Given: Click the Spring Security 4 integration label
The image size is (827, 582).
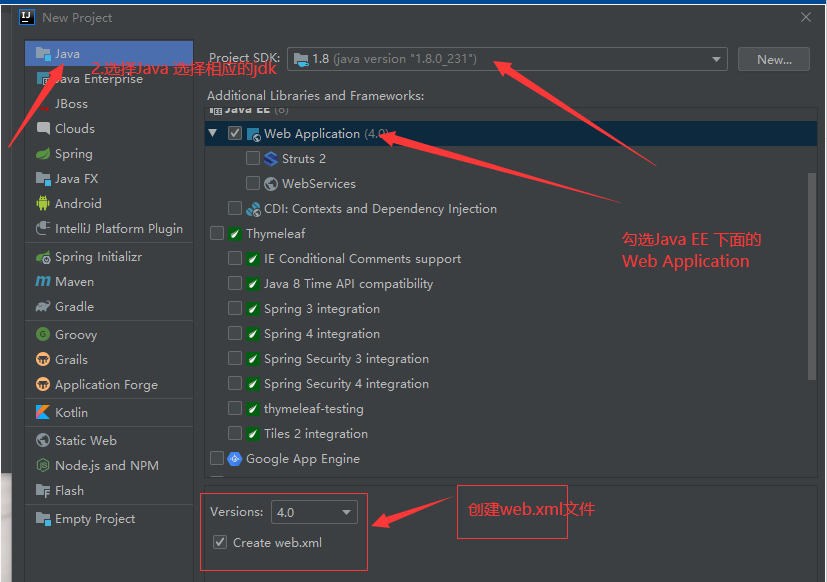Looking at the screenshot, I should click(x=346, y=384).
